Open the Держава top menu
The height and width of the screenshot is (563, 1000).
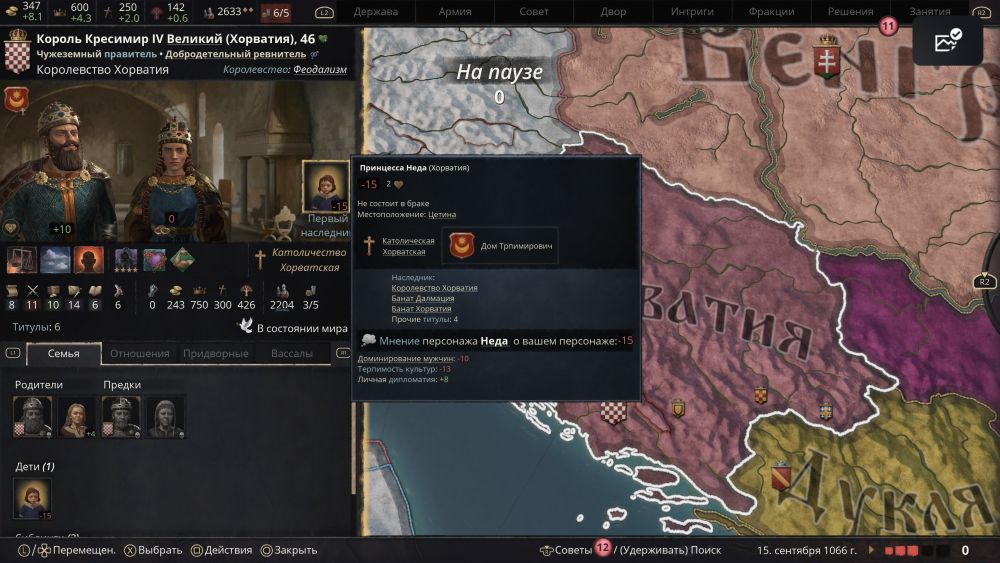point(376,11)
